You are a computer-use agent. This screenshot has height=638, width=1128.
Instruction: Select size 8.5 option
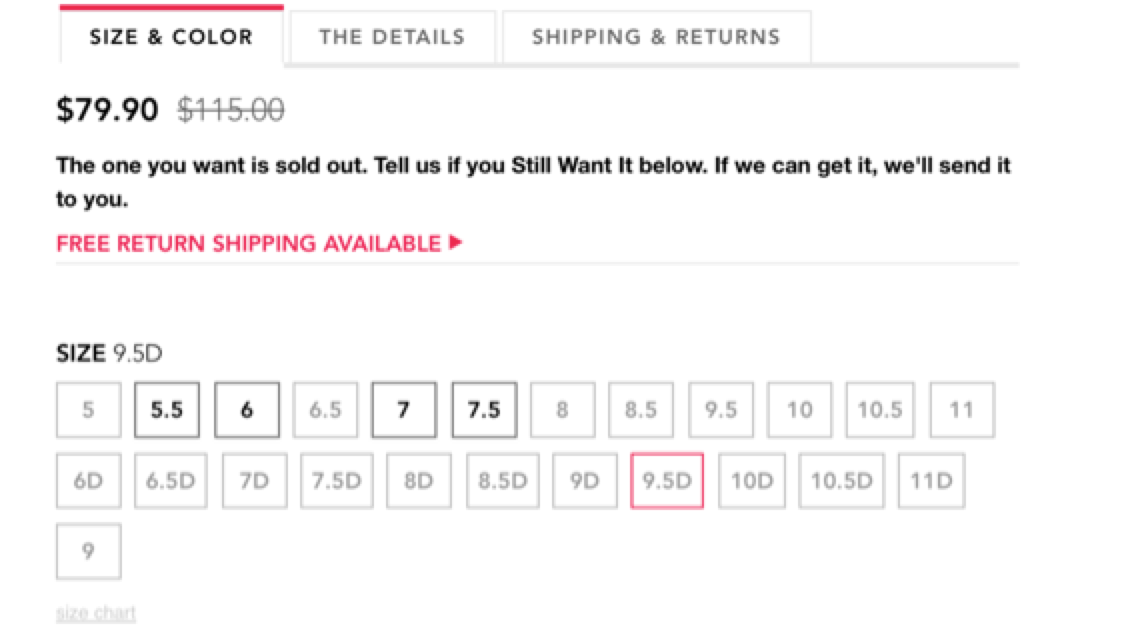[x=641, y=410]
